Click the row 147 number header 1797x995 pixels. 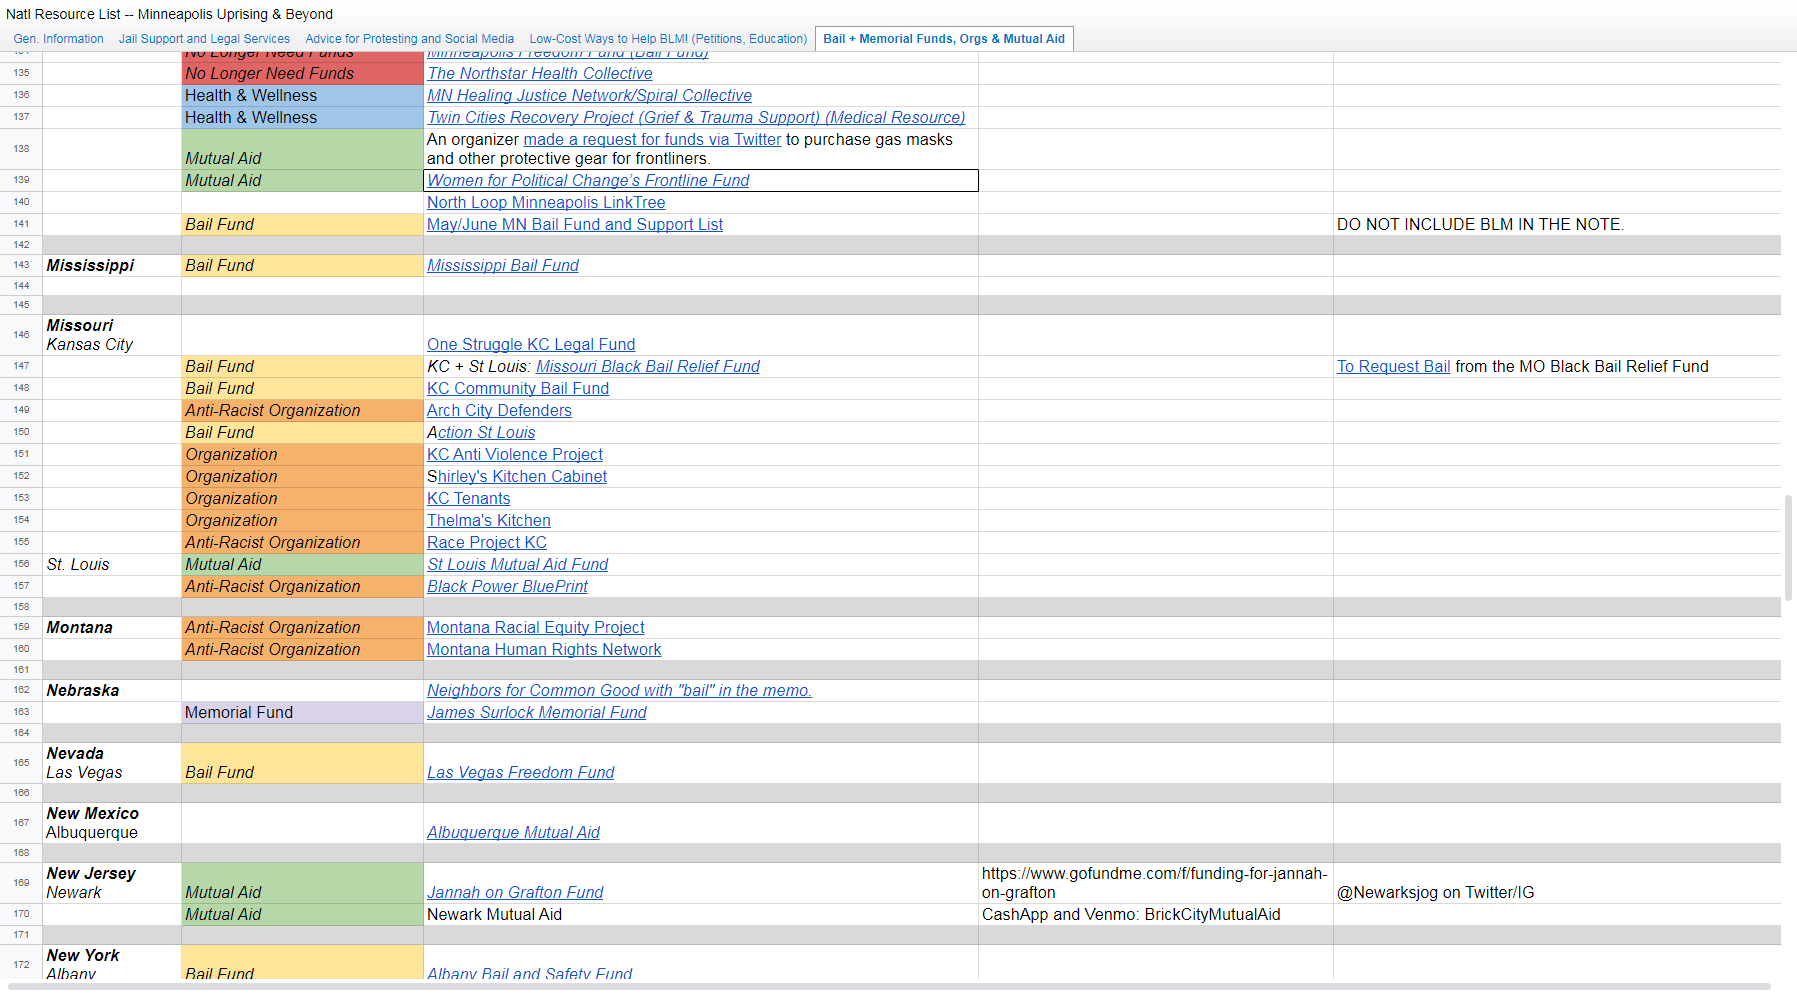(x=21, y=367)
